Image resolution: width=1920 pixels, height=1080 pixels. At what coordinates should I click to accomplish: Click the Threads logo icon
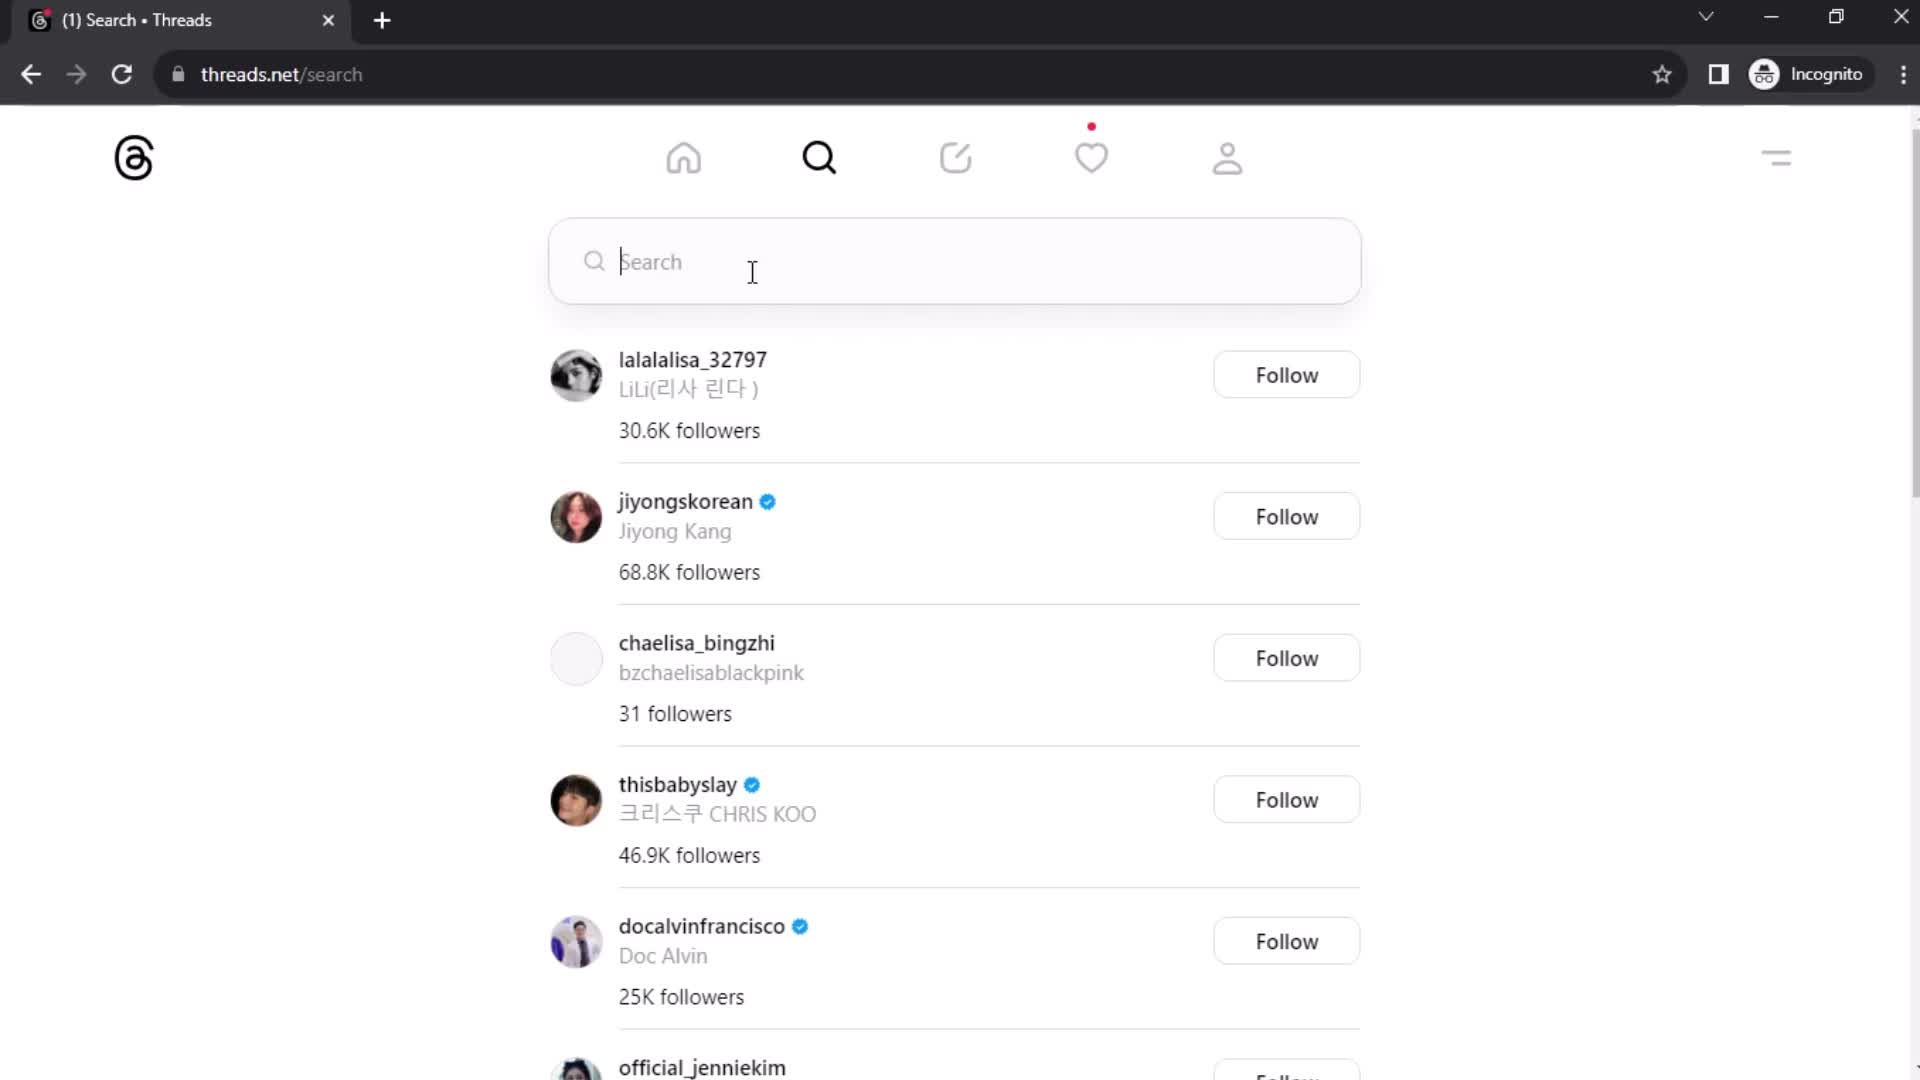pos(133,157)
